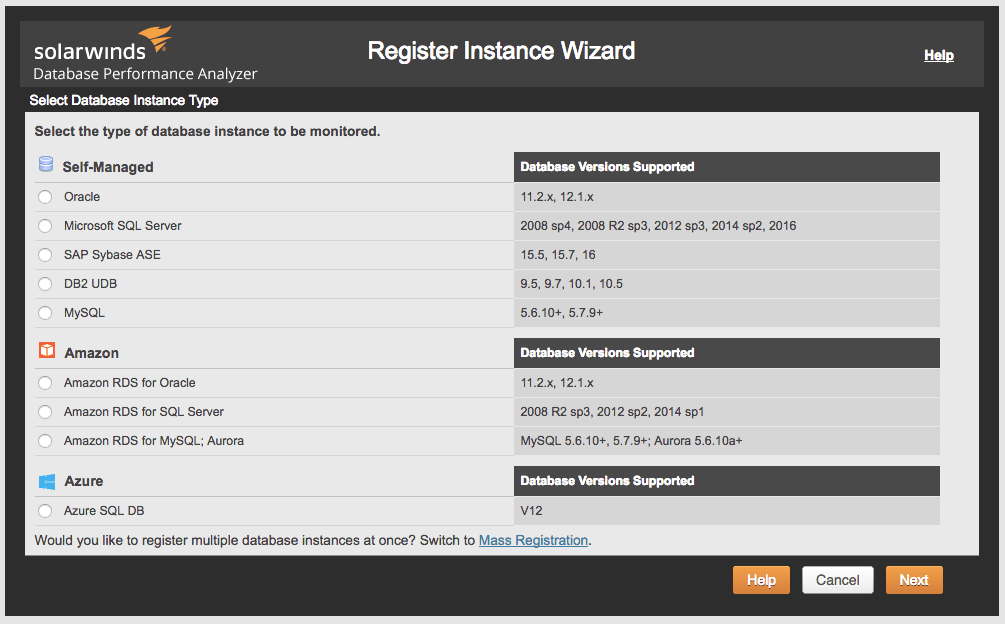Click the Self-Managed database cylinder icon
The width and height of the screenshot is (1005, 624).
(x=46, y=164)
